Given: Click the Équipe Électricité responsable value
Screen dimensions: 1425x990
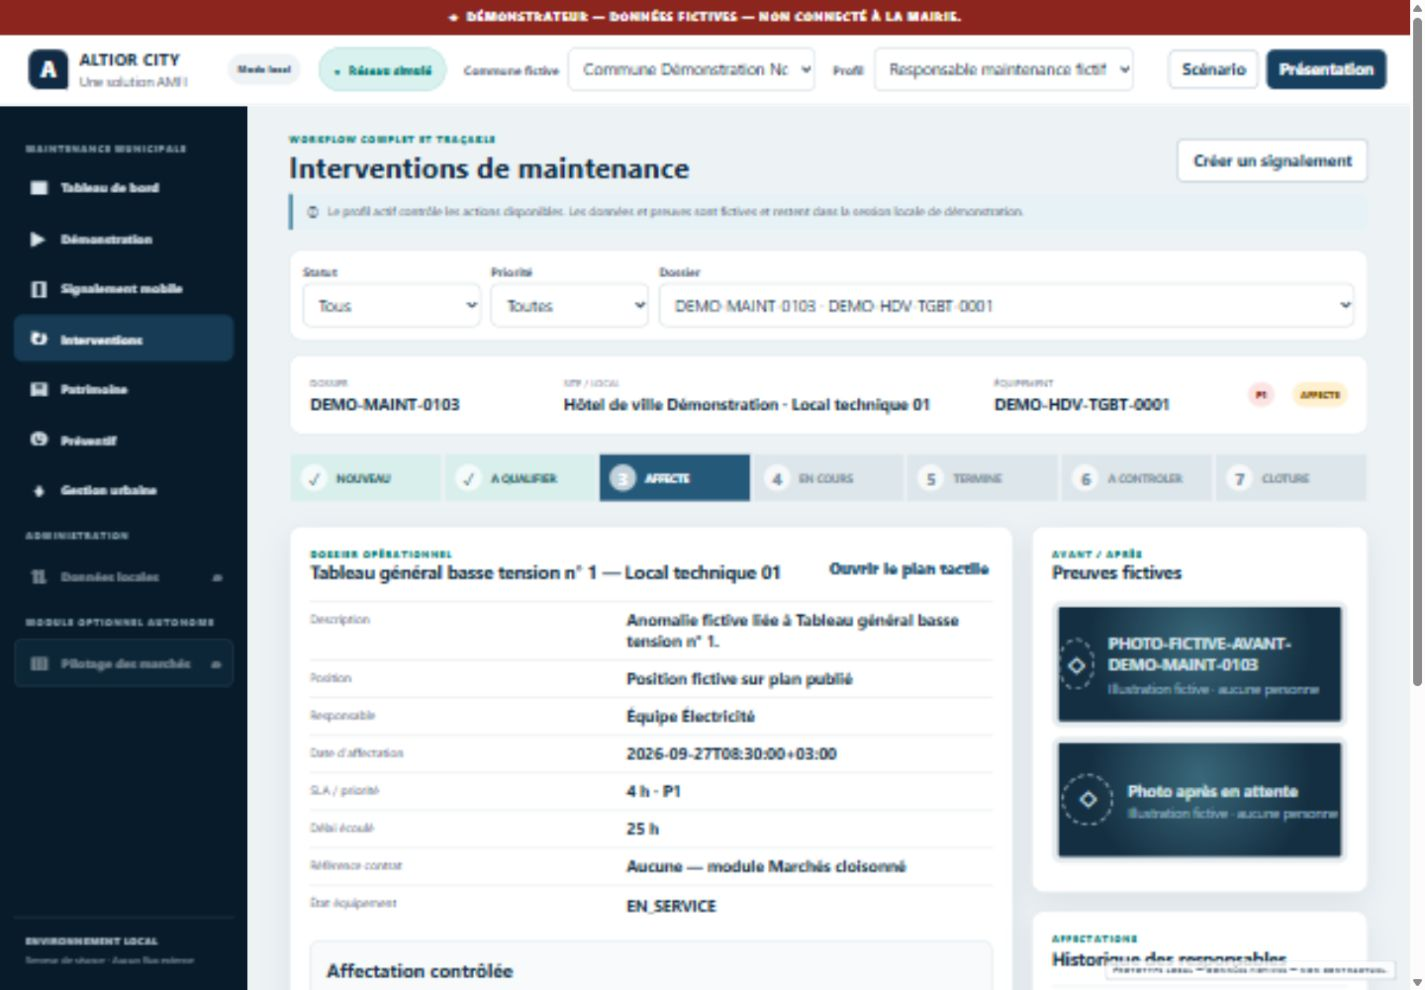Looking at the screenshot, I should (x=690, y=717).
